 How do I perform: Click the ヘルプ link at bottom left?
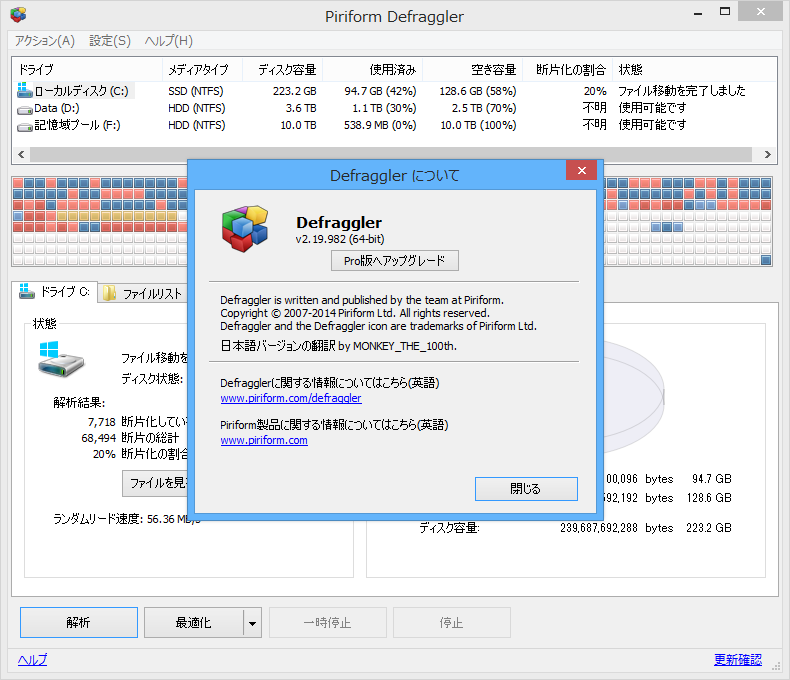tap(32, 659)
